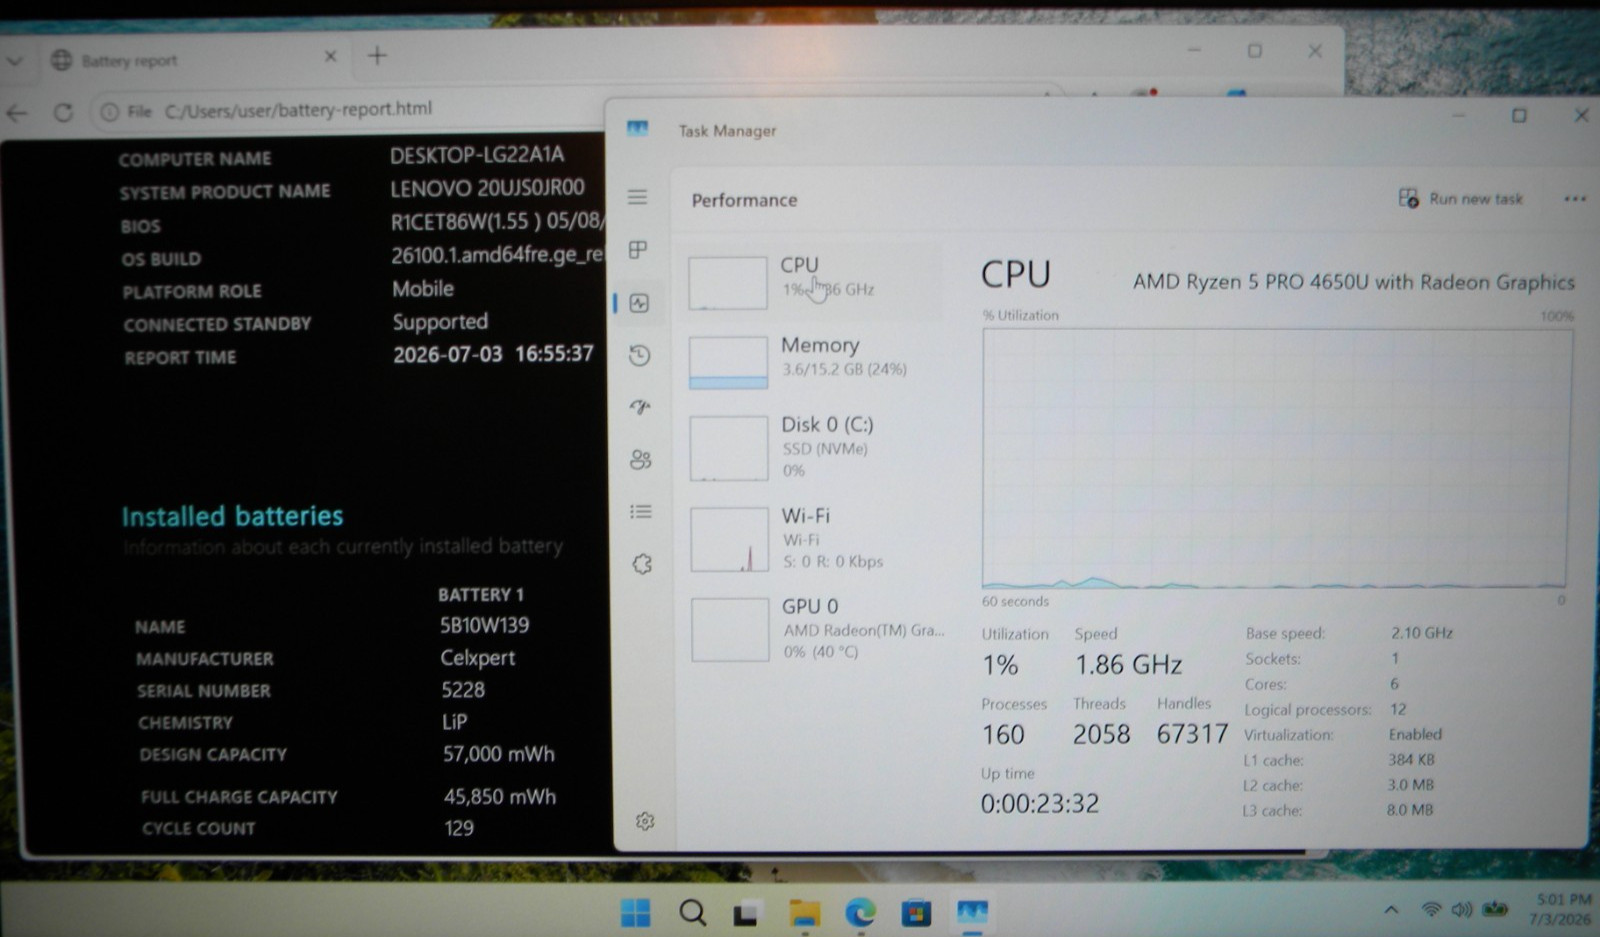Viewport: 1600px width, 937px height.
Task: Click the browser address bar URL
Action: coord(298,109)
